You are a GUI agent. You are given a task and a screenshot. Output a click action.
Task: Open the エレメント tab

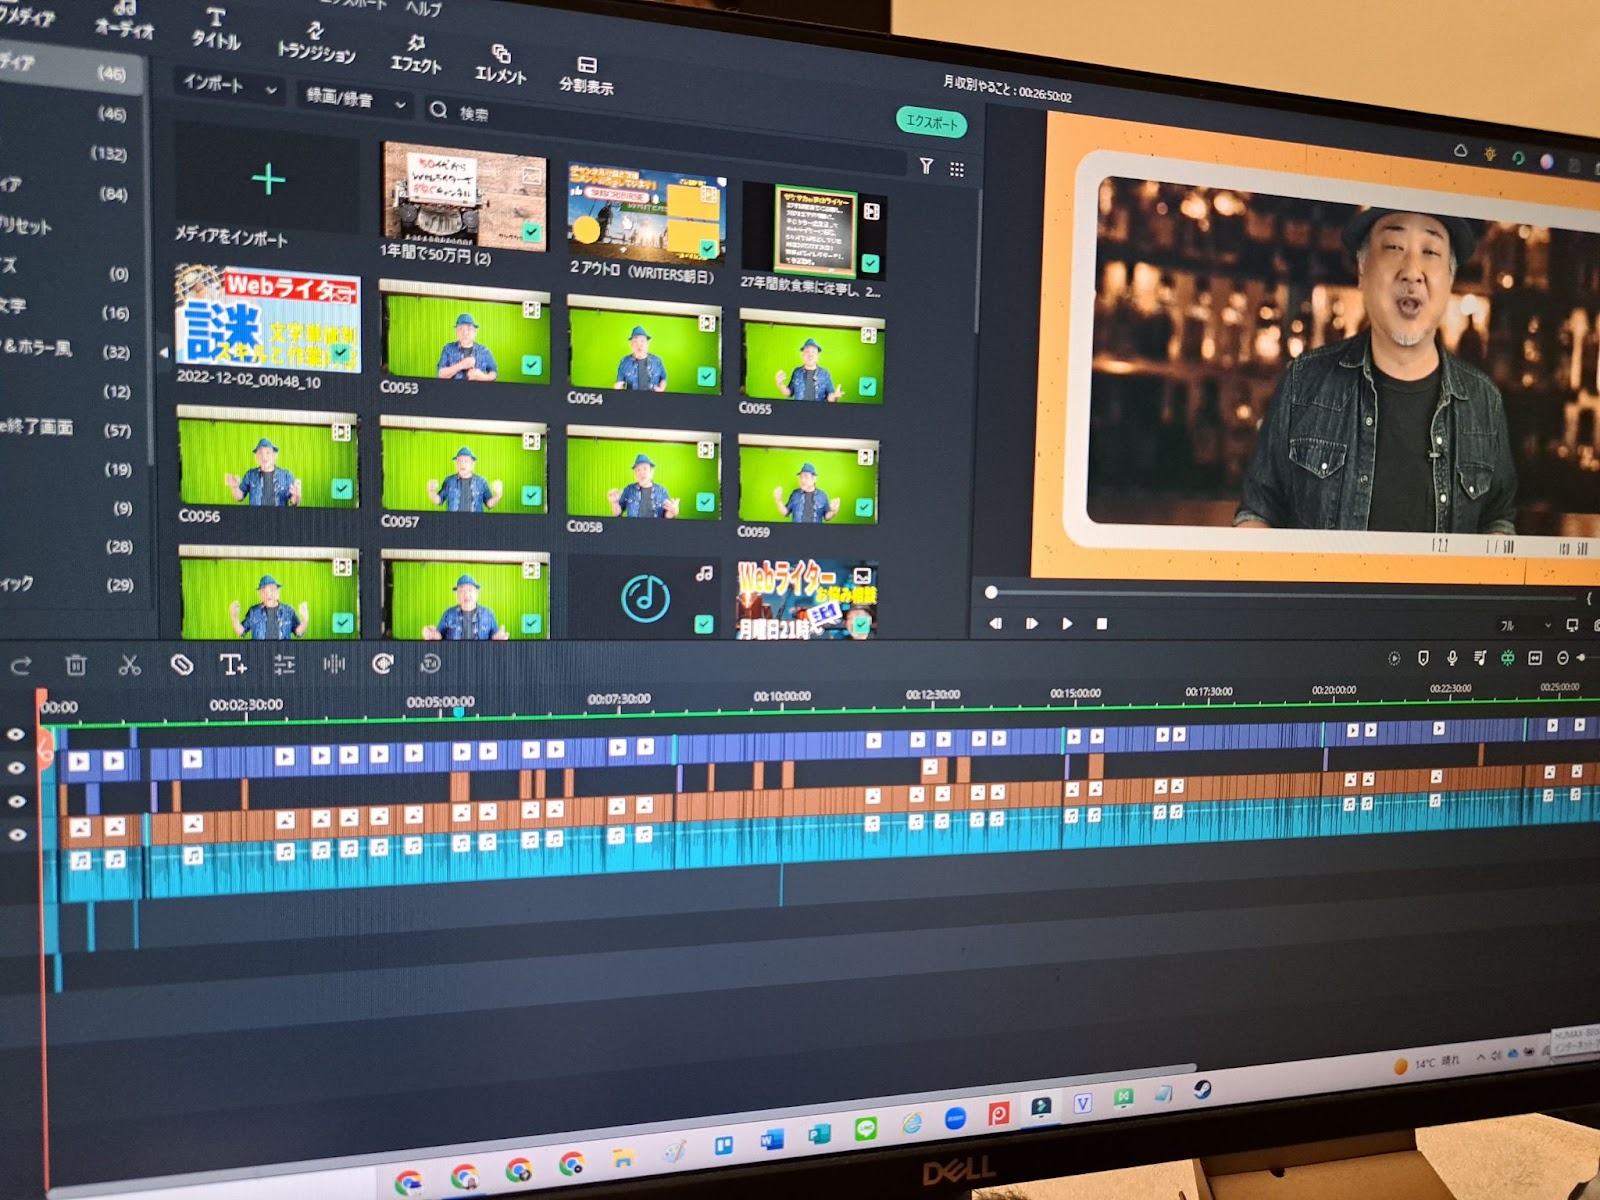pyautogui.click(x=500, y=64)
